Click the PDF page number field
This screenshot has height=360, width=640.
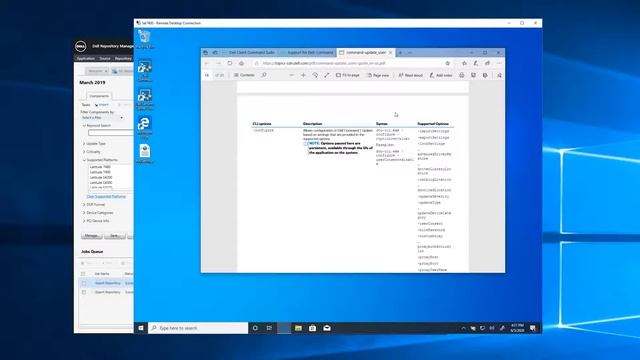coord(207,75)
